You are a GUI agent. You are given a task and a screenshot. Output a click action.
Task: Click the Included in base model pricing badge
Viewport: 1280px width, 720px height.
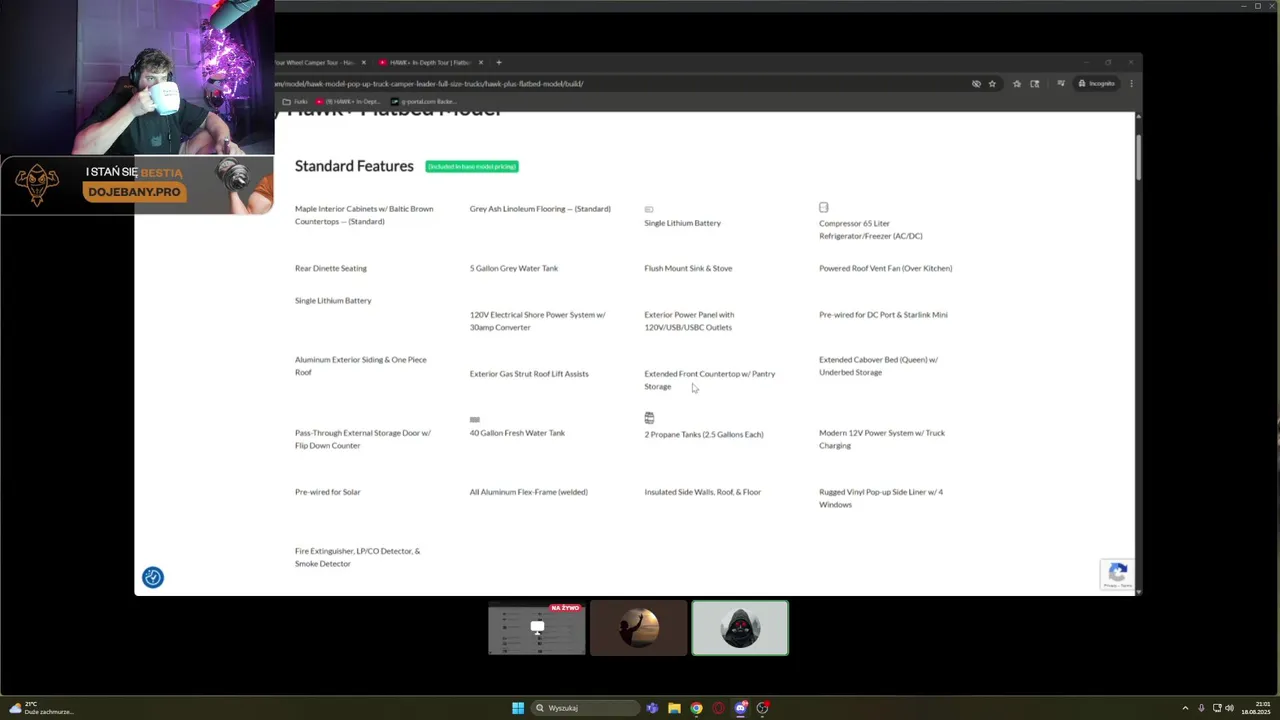(472, 166)
